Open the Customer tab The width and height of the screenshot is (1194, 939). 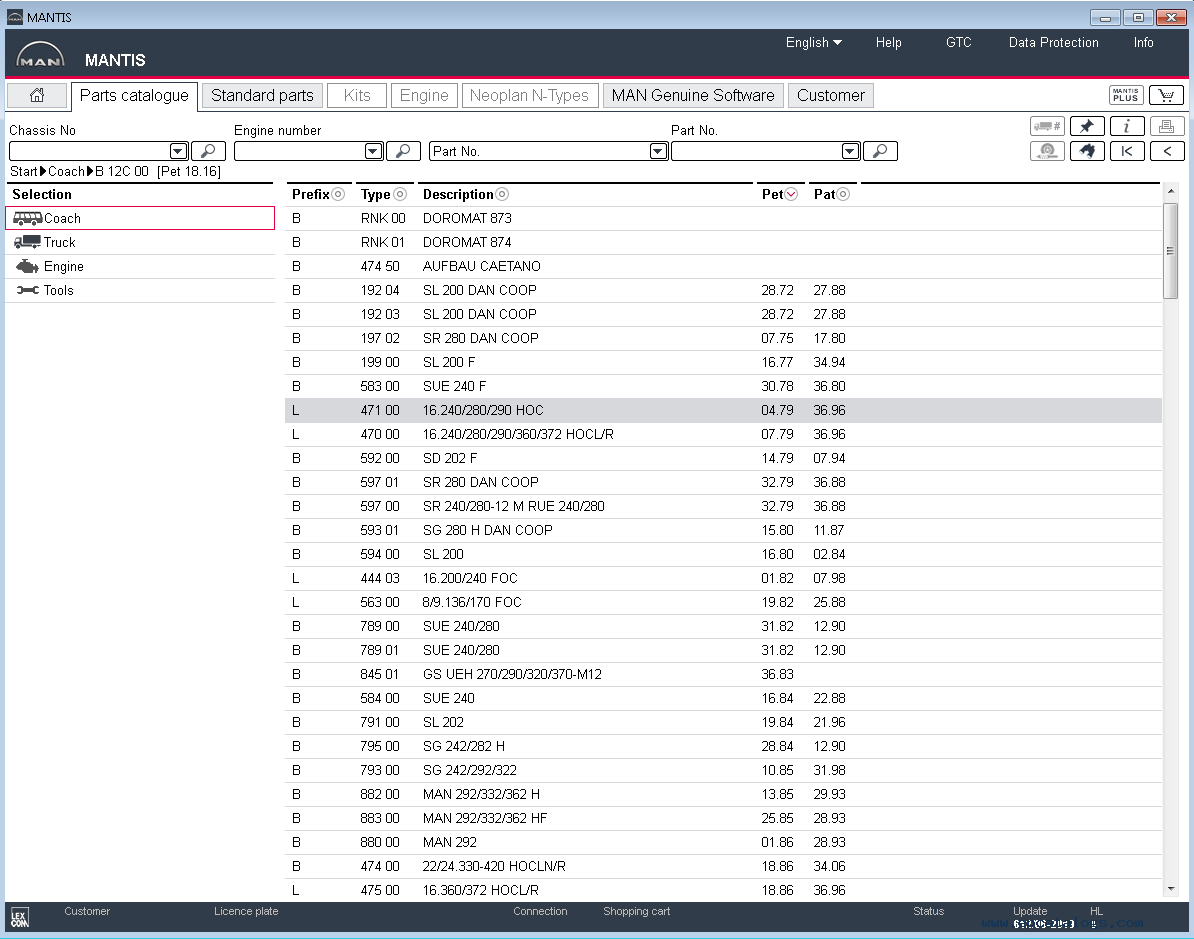click(x=831, y=95)
